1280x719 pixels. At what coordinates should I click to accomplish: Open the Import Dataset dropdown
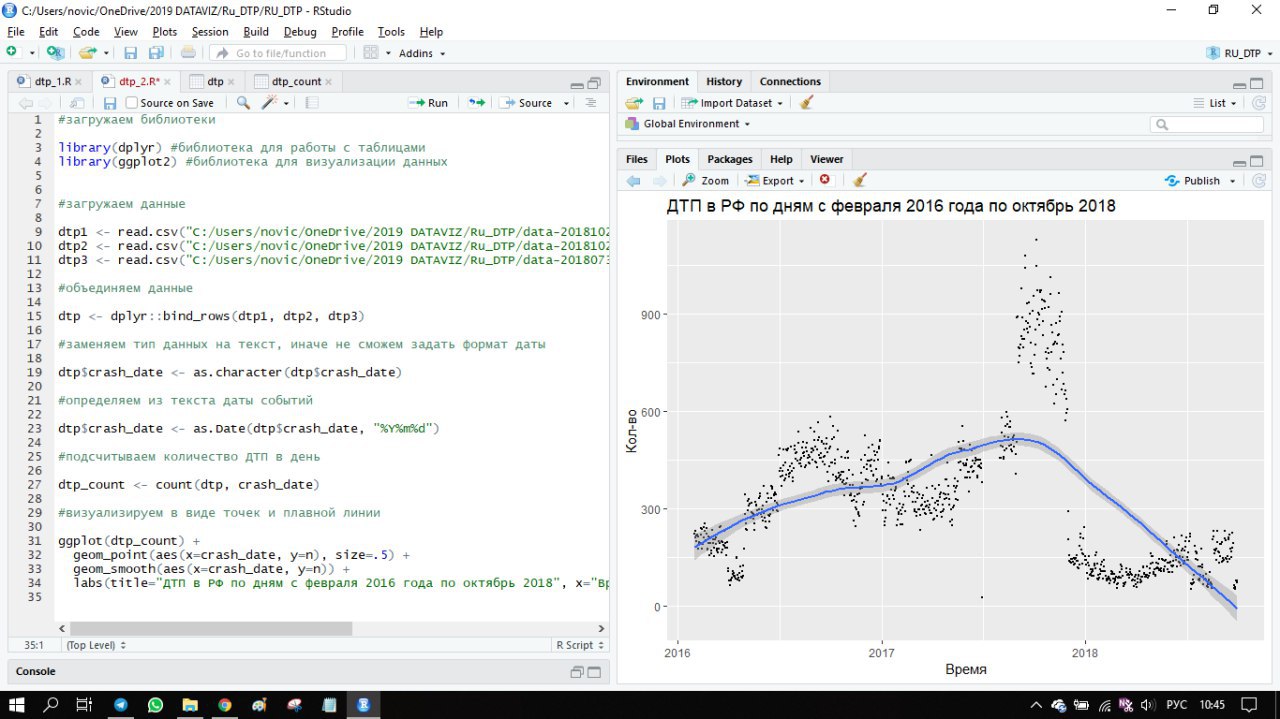coord(732,103)
